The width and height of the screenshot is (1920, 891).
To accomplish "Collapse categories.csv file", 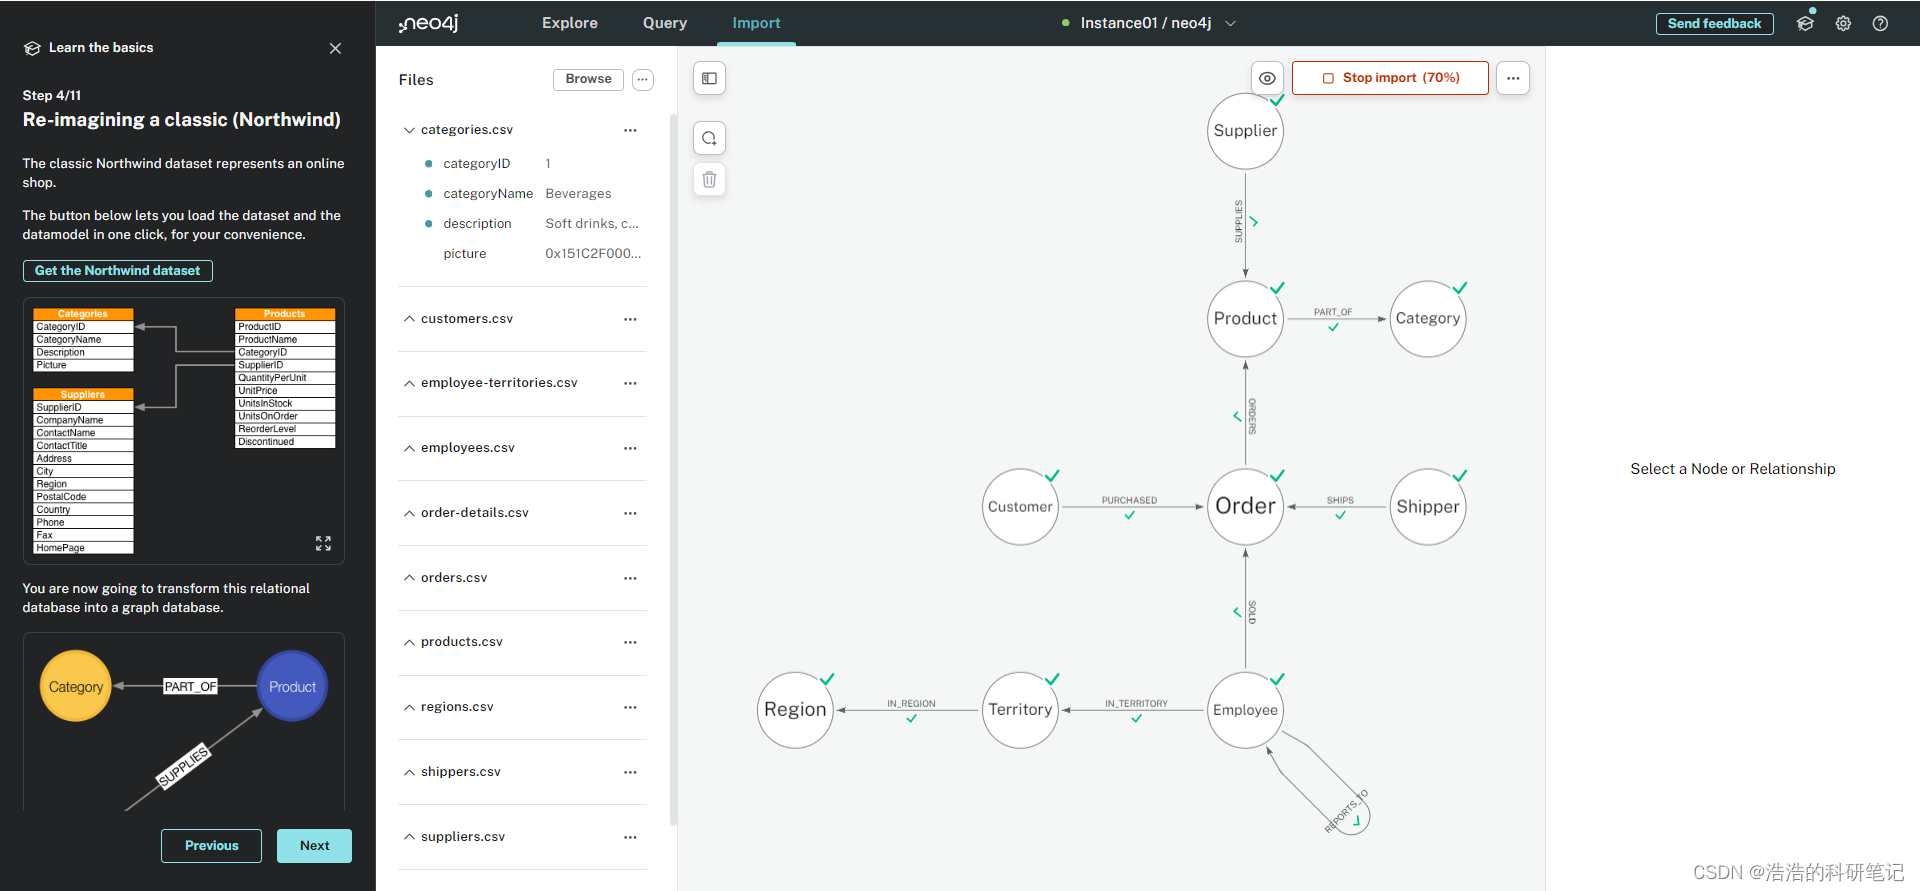I will pyautogui.click(x=409, y=130).
